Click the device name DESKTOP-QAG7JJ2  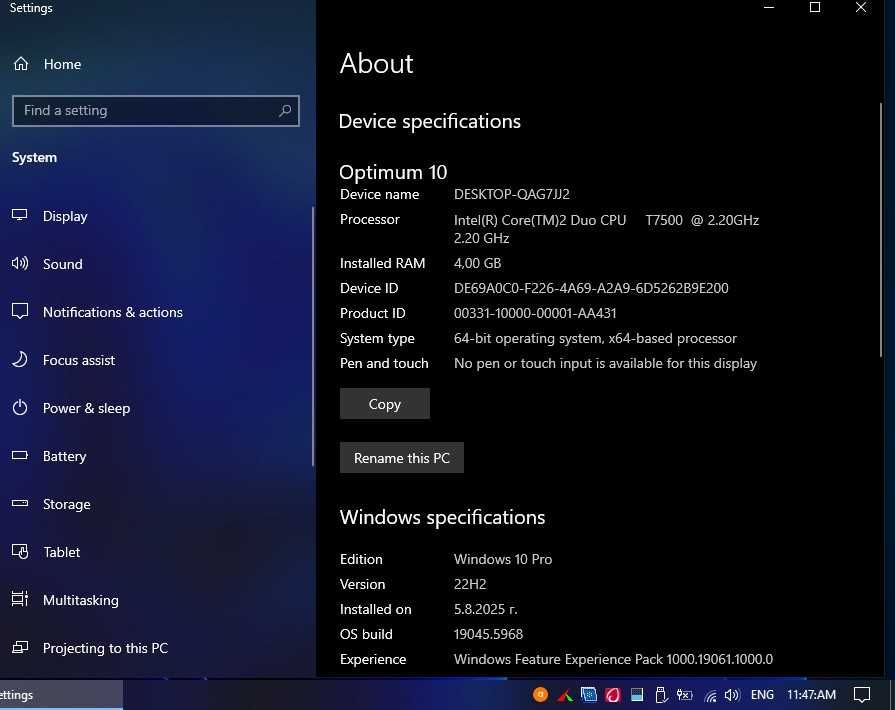click(x=511, y=194)
